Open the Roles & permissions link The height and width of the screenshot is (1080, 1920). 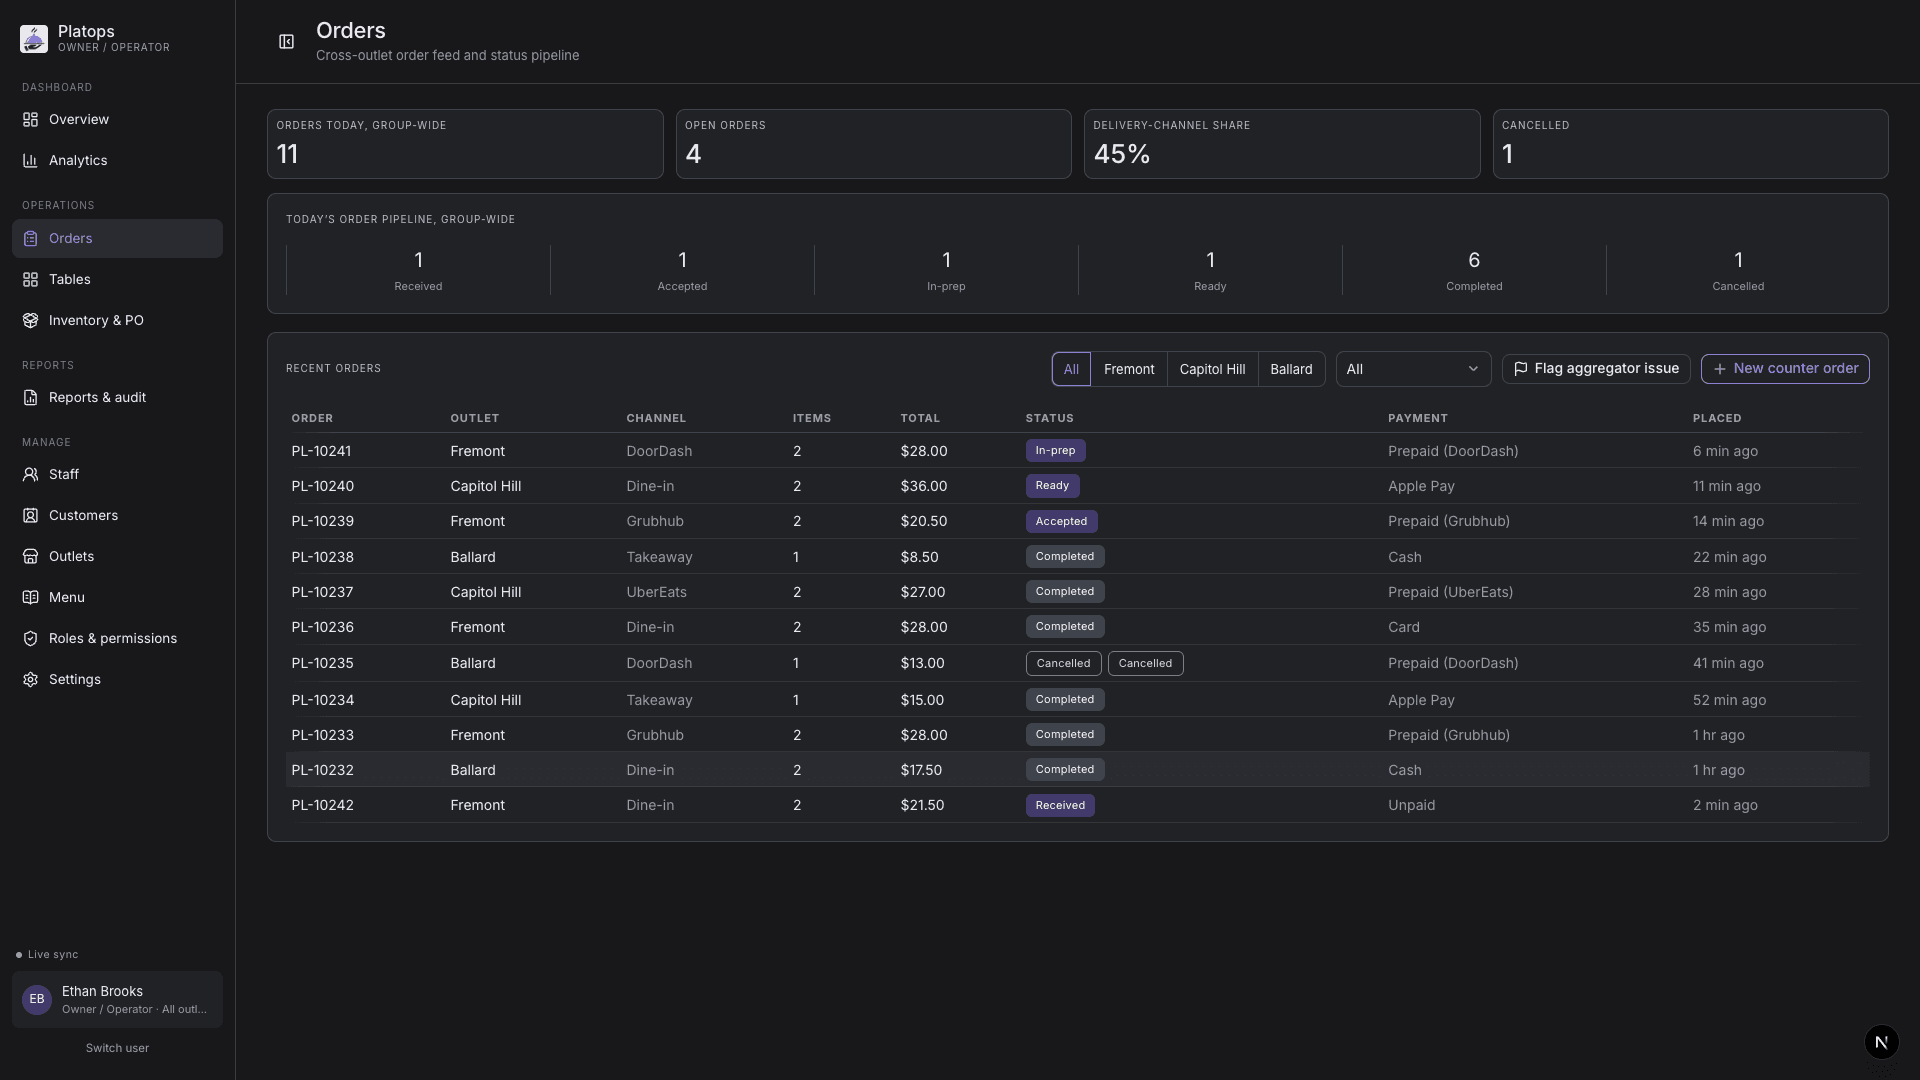click(x=117, y=639)
